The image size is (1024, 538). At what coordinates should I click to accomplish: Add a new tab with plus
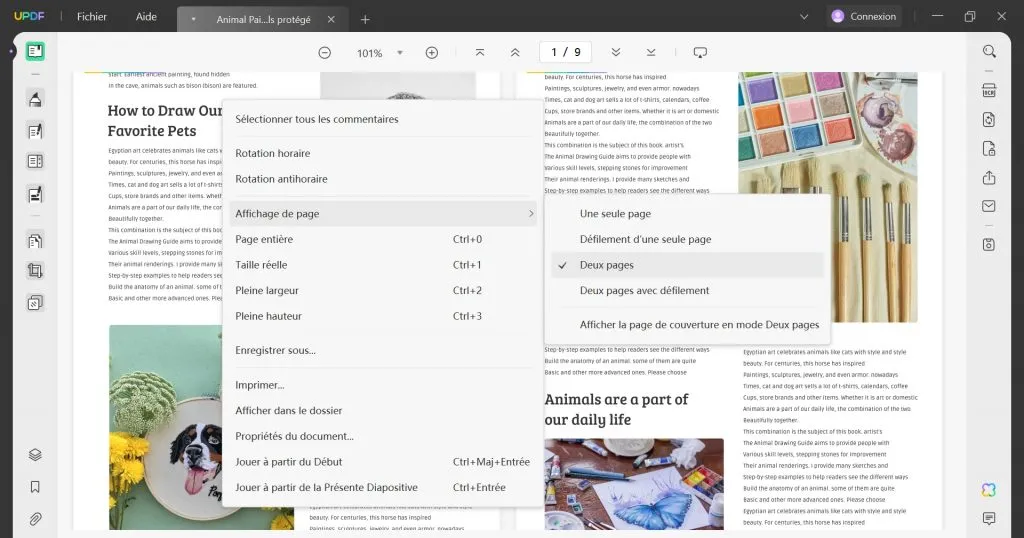pos(365,20)
